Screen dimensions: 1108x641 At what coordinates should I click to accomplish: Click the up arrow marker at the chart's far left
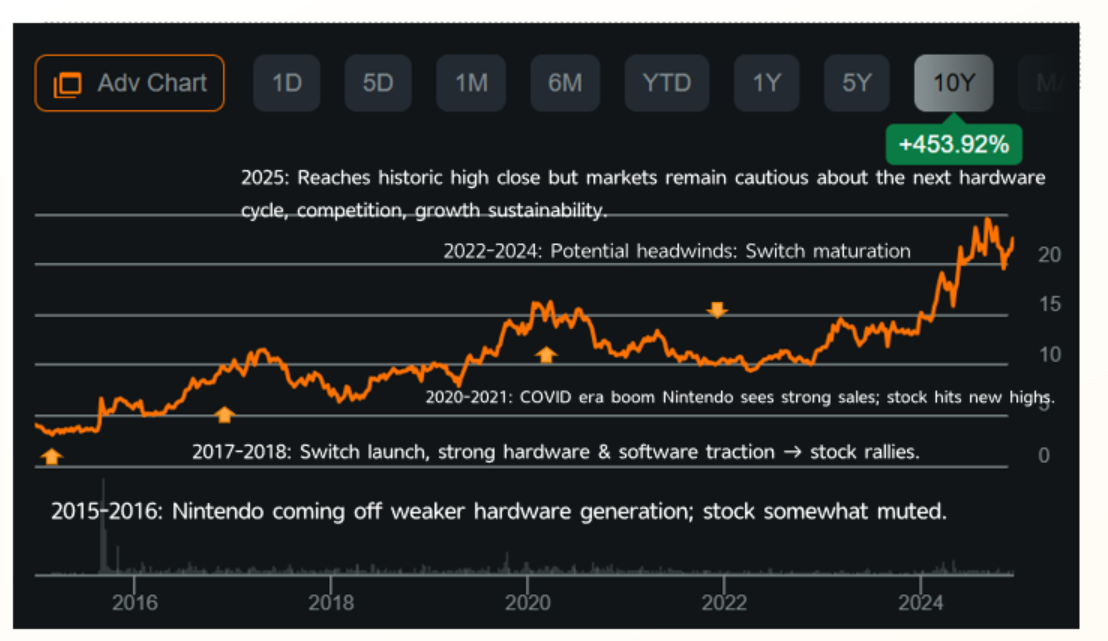pyautogui.click(x=50, y=456)
